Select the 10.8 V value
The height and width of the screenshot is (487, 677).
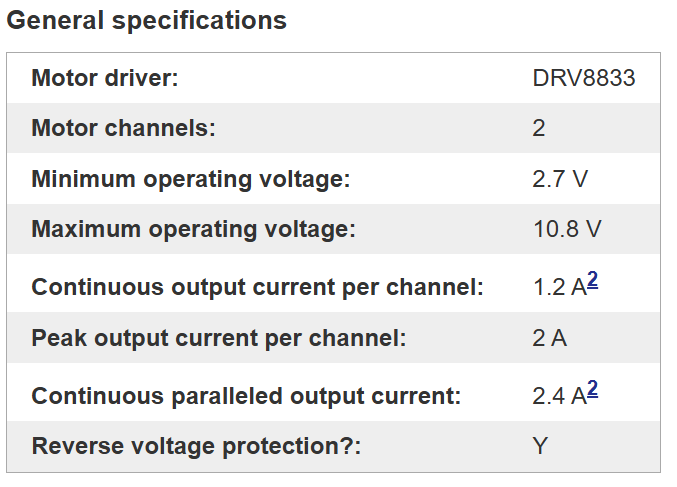click(567, 229)
